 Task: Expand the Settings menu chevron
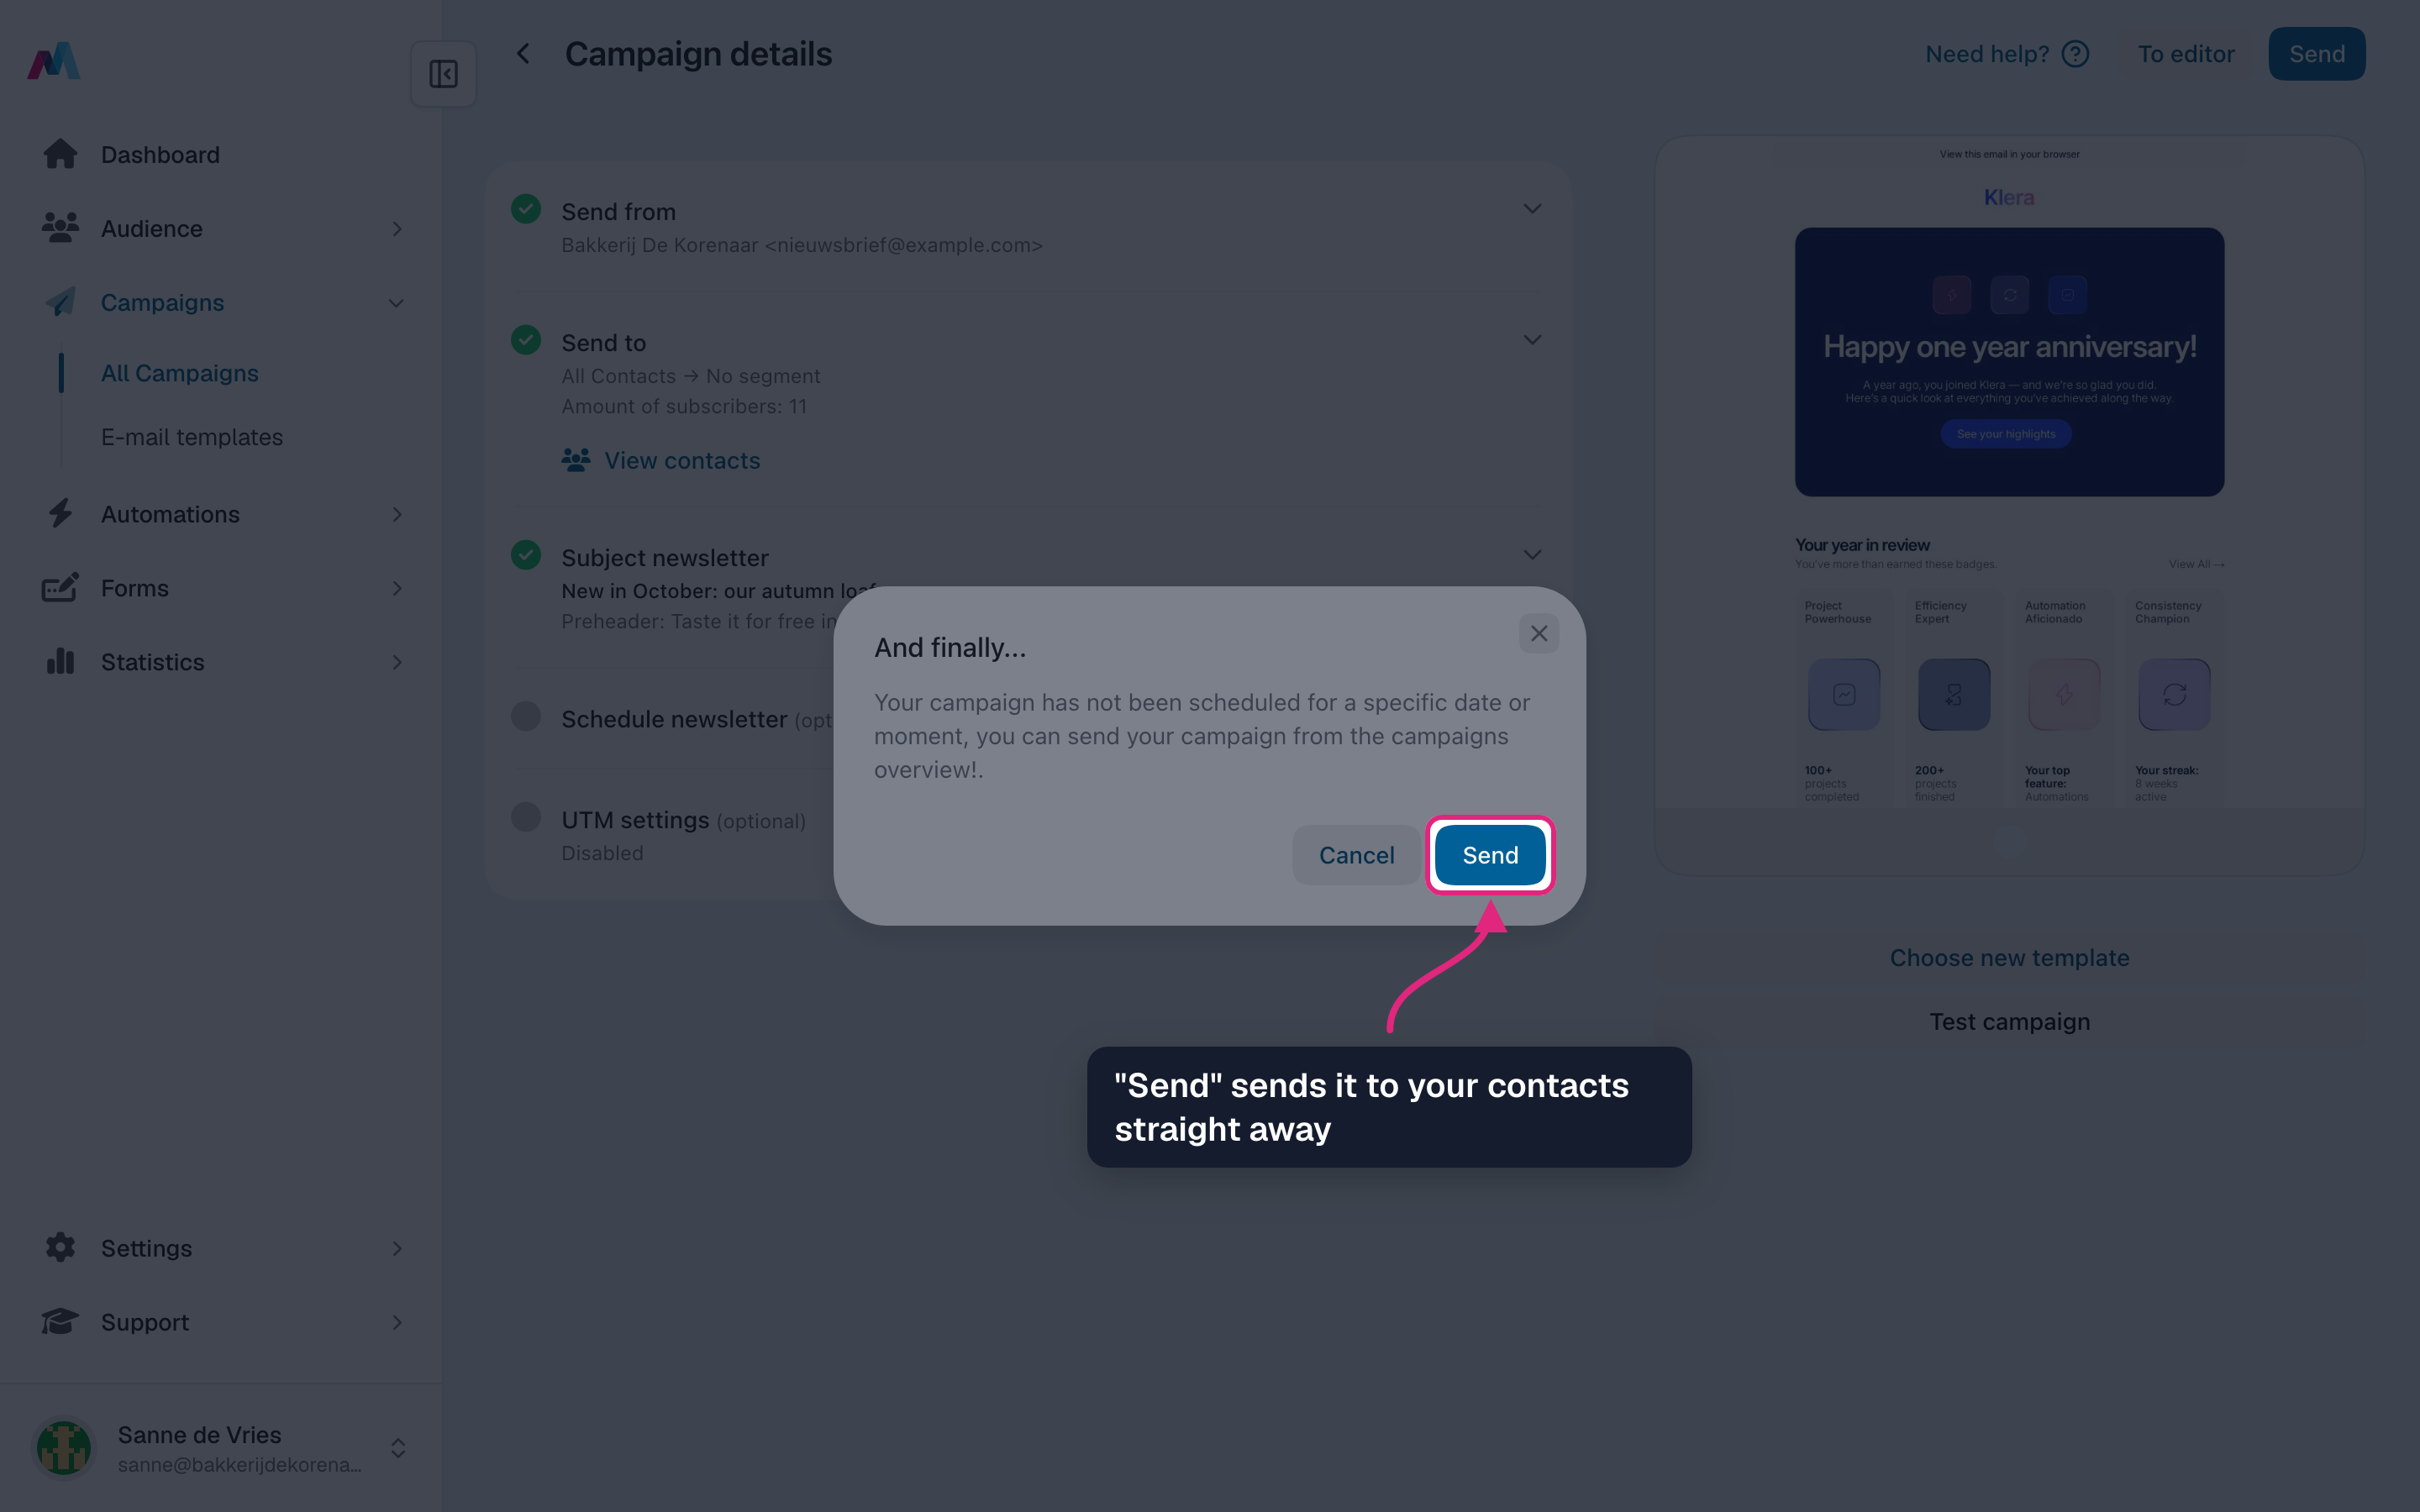[x=397, y=1248]
